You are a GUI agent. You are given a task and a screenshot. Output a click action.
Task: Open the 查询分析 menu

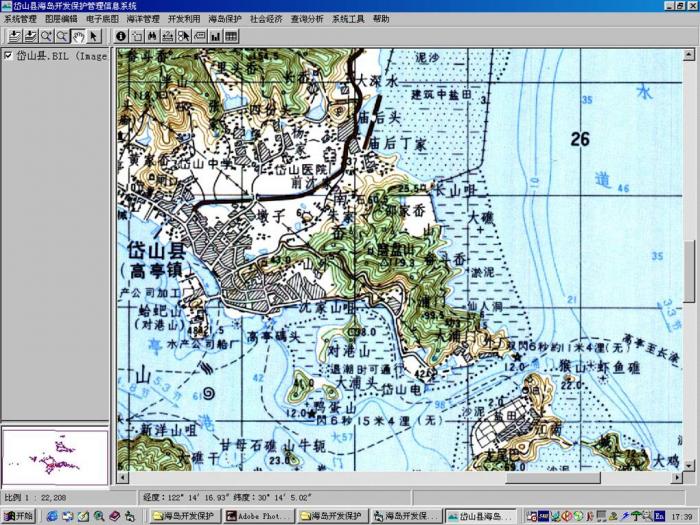(307, 19)
